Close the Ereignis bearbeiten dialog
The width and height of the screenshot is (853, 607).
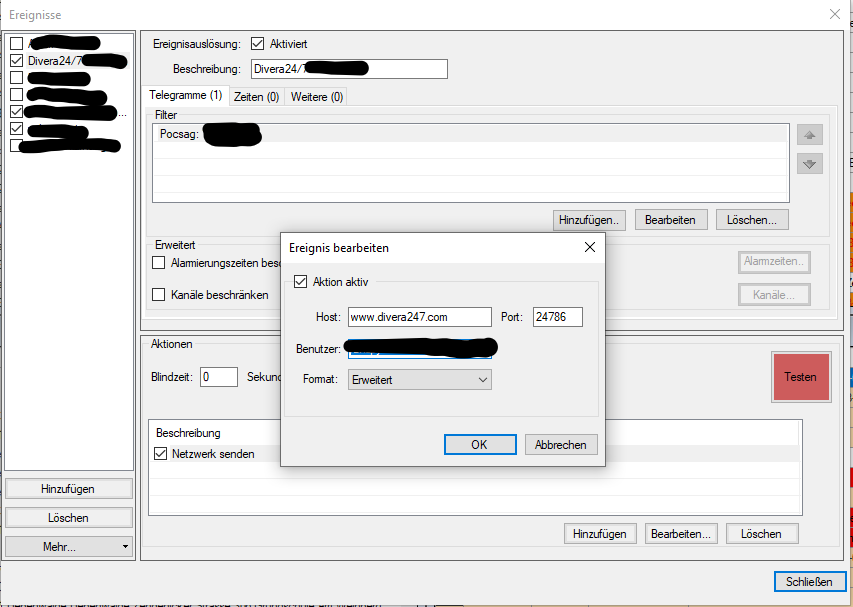pos(590,247)
